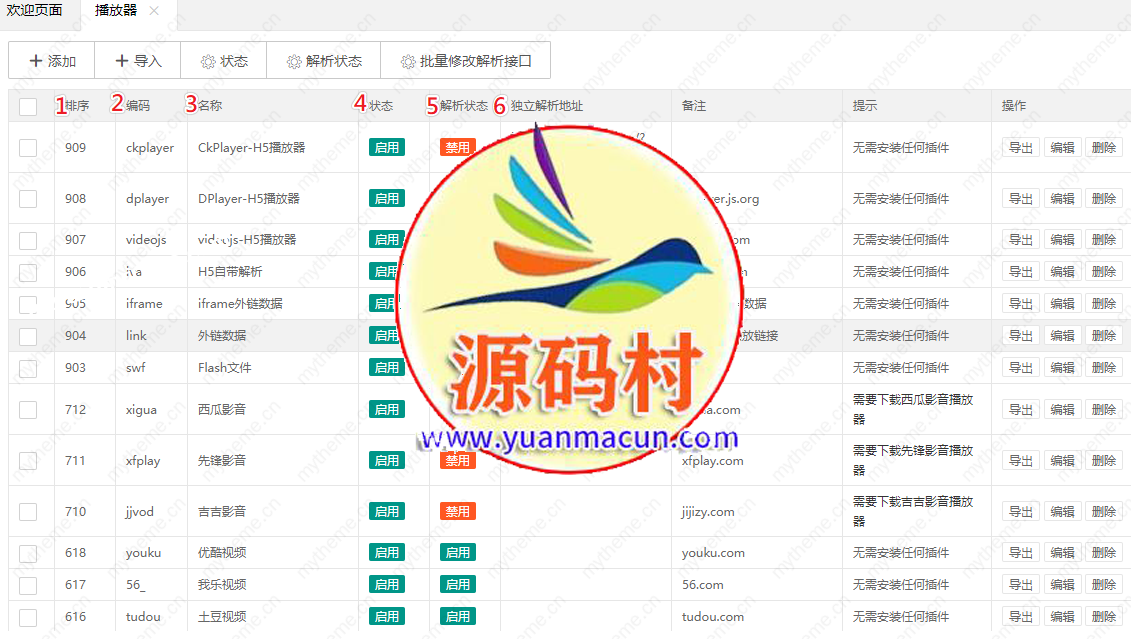
Task: Click the 状态 gear toolbar button
Action: 224,61
